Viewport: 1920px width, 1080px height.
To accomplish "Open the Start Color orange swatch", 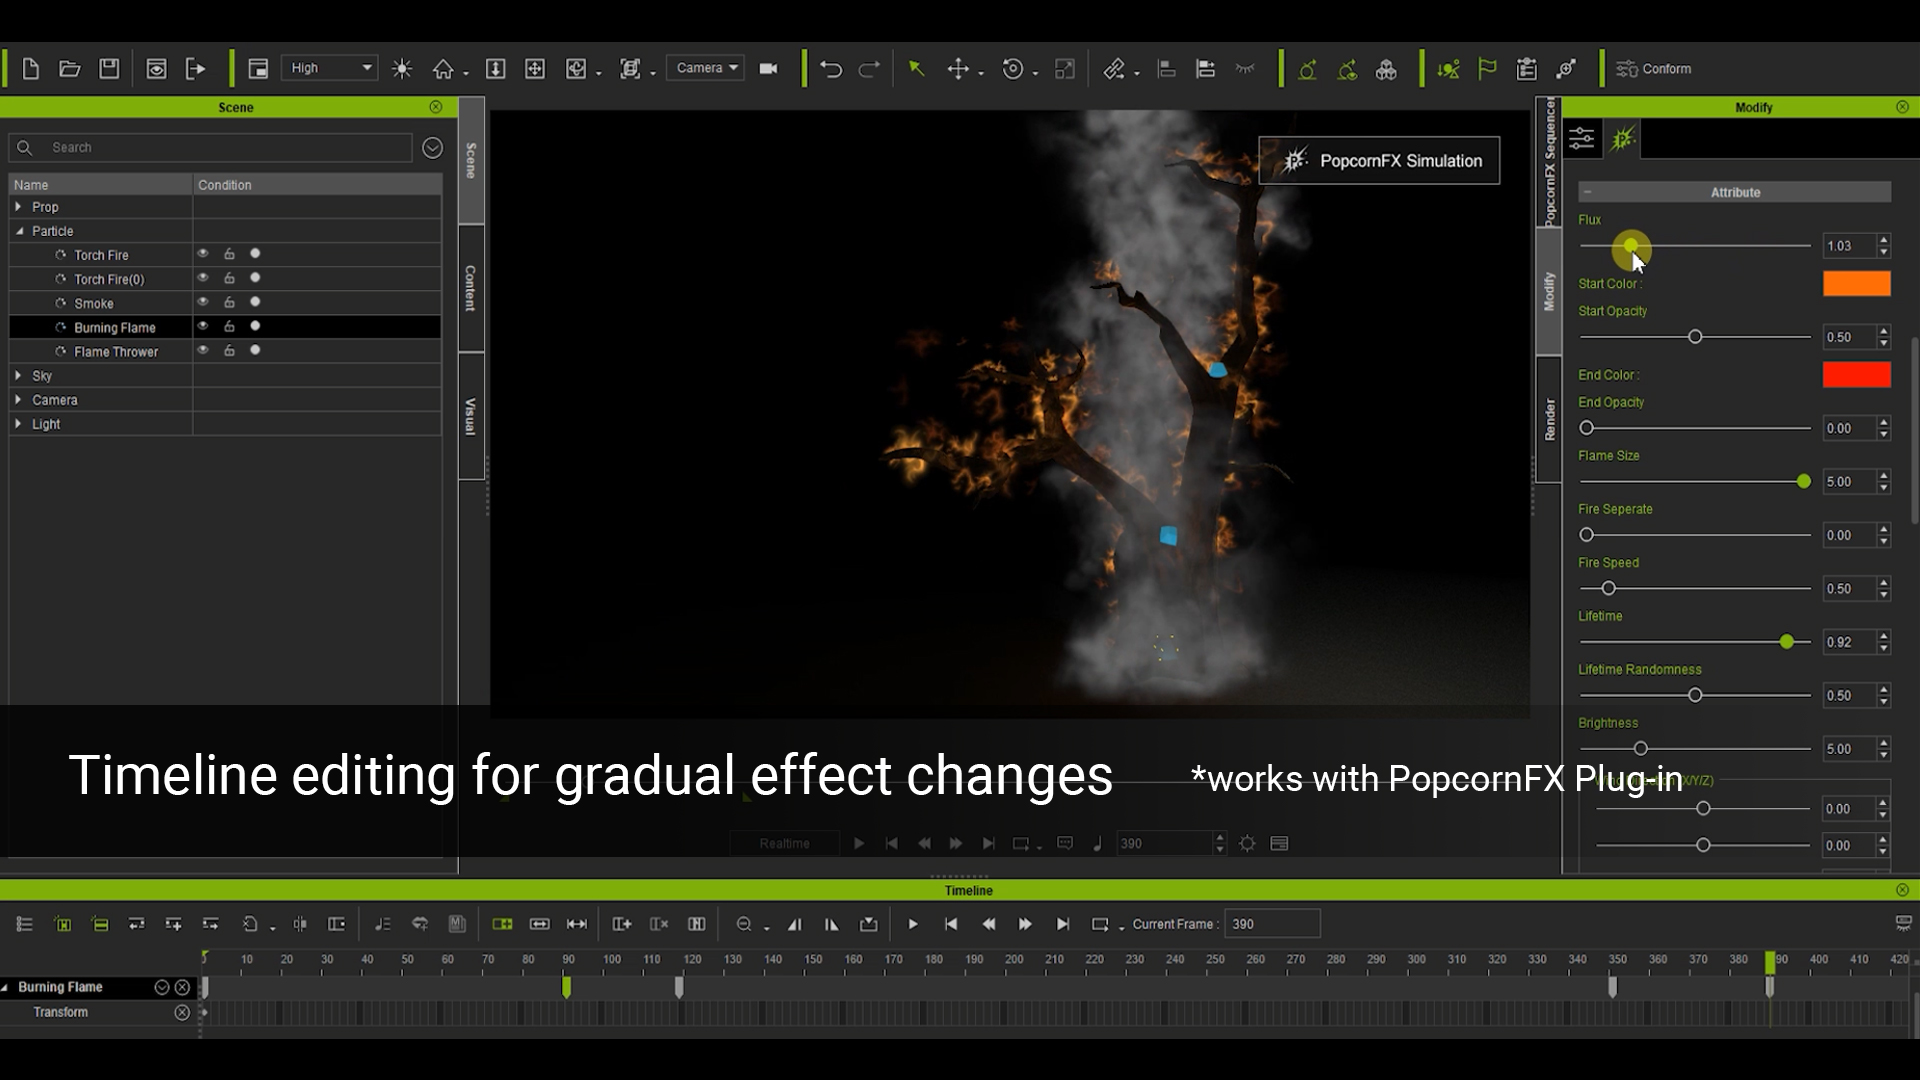I will (1857, 284).
